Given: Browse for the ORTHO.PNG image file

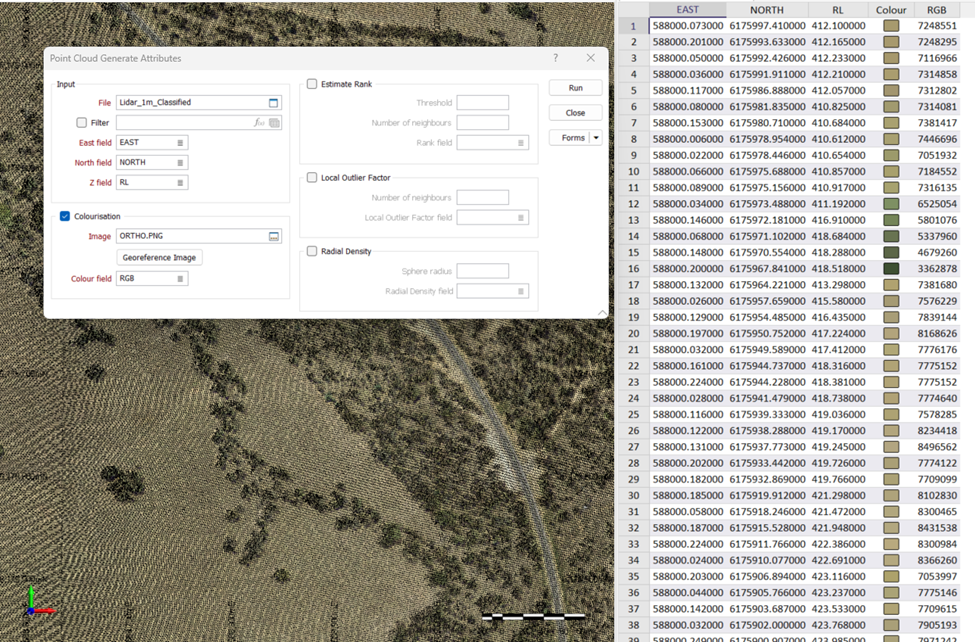Looking at the screenshot, I should (273, 237).
